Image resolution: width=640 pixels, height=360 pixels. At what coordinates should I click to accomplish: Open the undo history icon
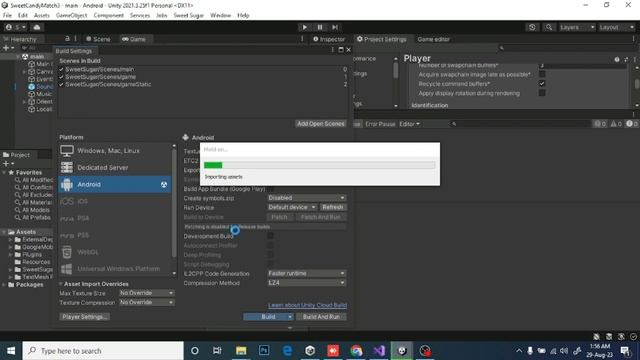click(532, 27)
